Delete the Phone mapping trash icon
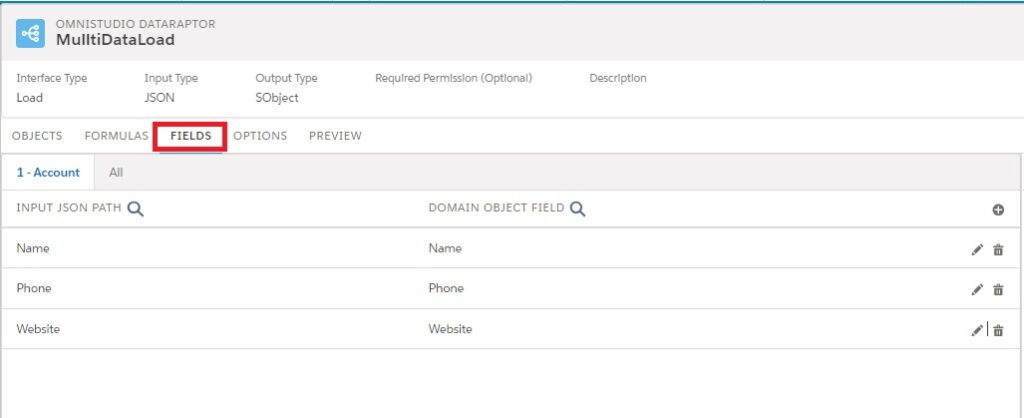 (998, 290)
